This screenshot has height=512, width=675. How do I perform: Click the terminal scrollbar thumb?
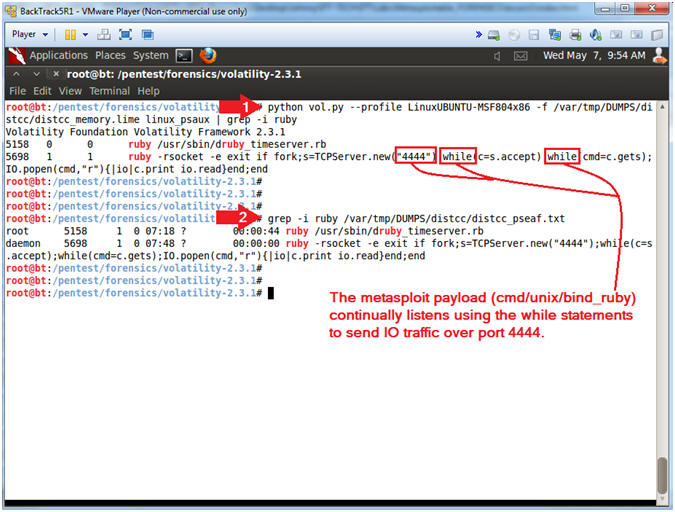tap(663, 475)
